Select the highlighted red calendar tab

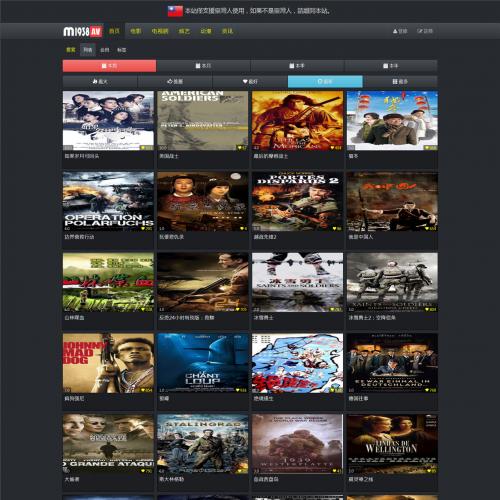coord(109,66)
